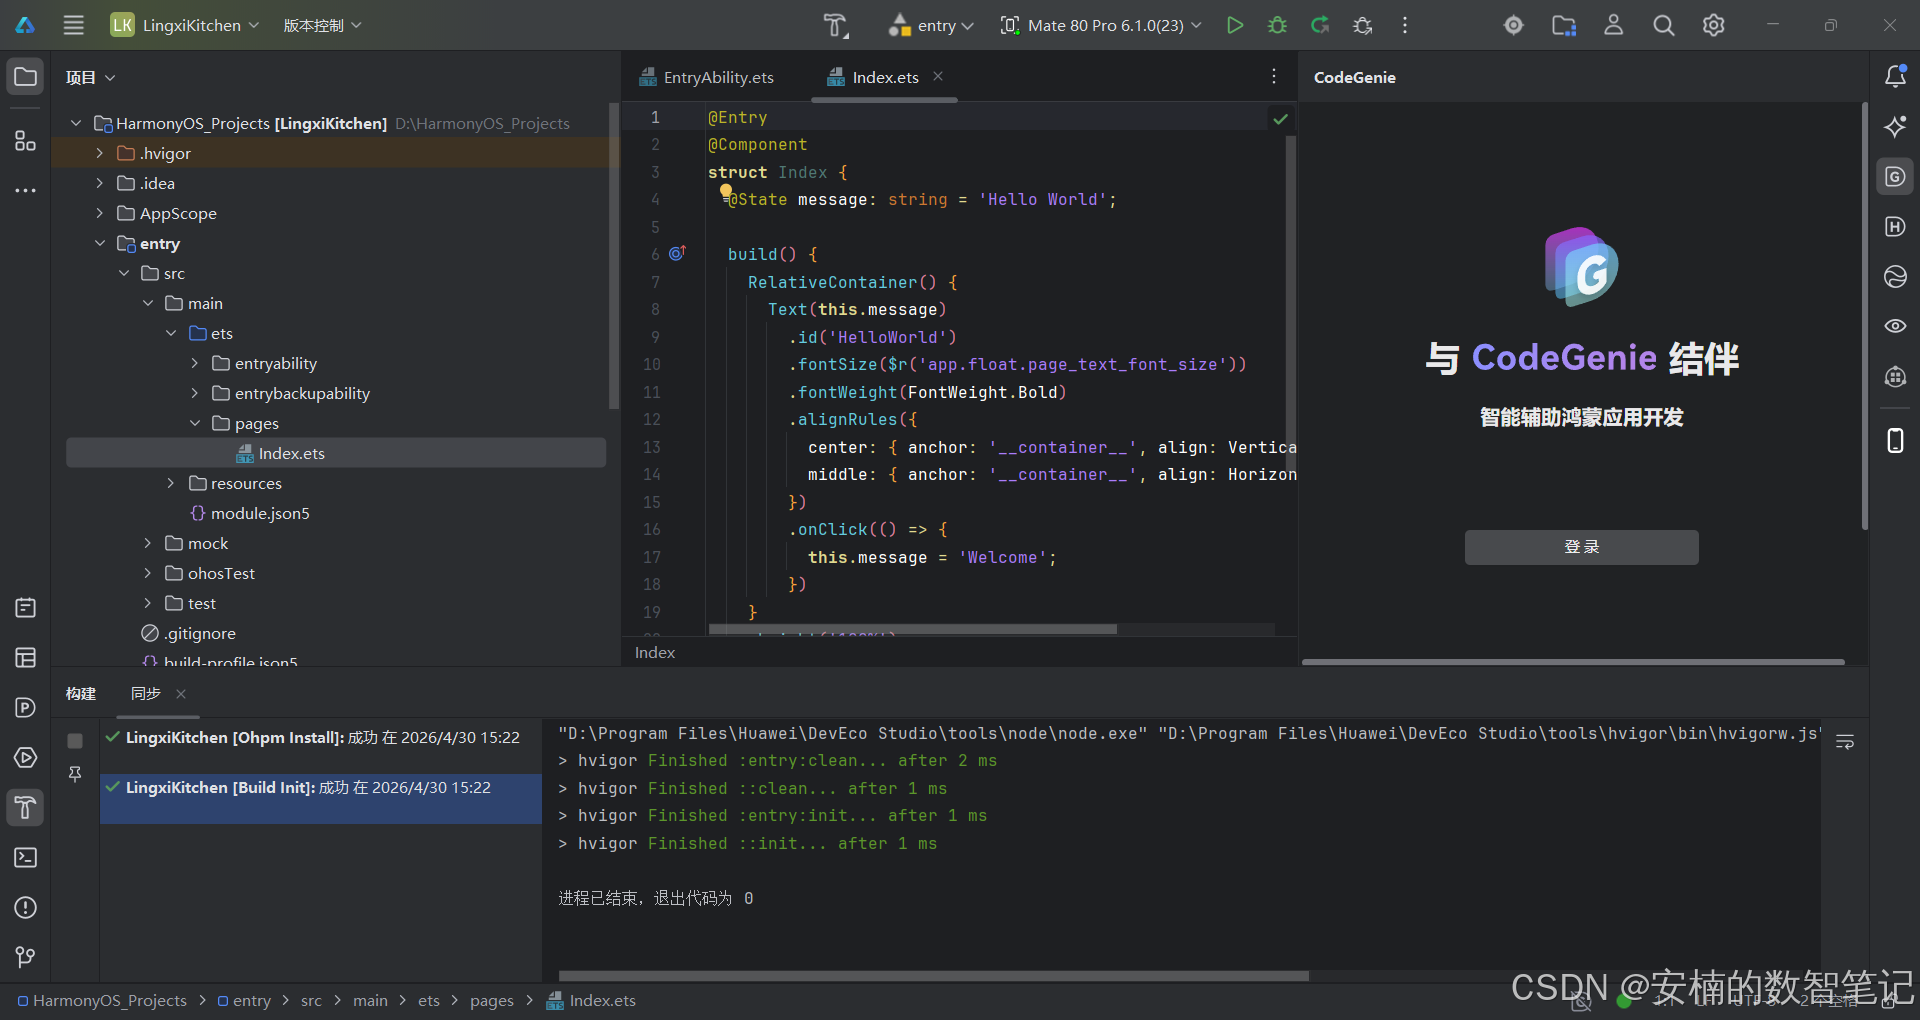This screenshot has height=1020, width=1920.
Task: Open more actions vertical dots in toolbar
Action: click(1405, 25)
